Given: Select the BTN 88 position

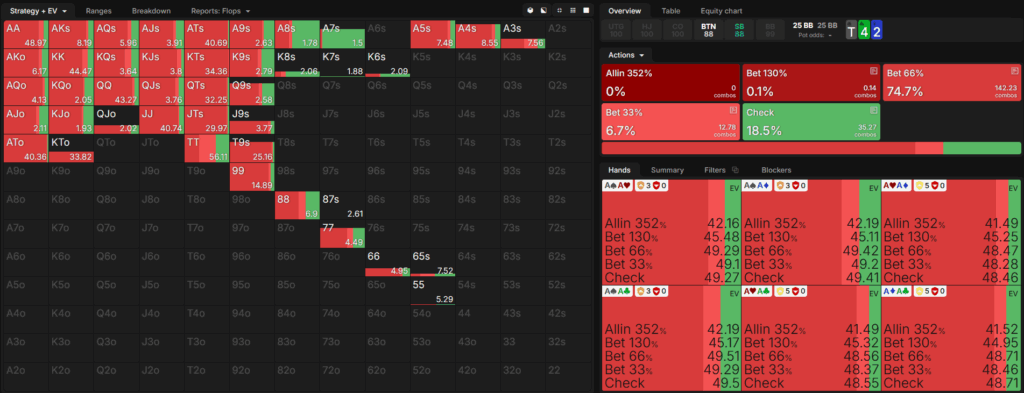Looking at the screenshot, I should click(708, 30).
